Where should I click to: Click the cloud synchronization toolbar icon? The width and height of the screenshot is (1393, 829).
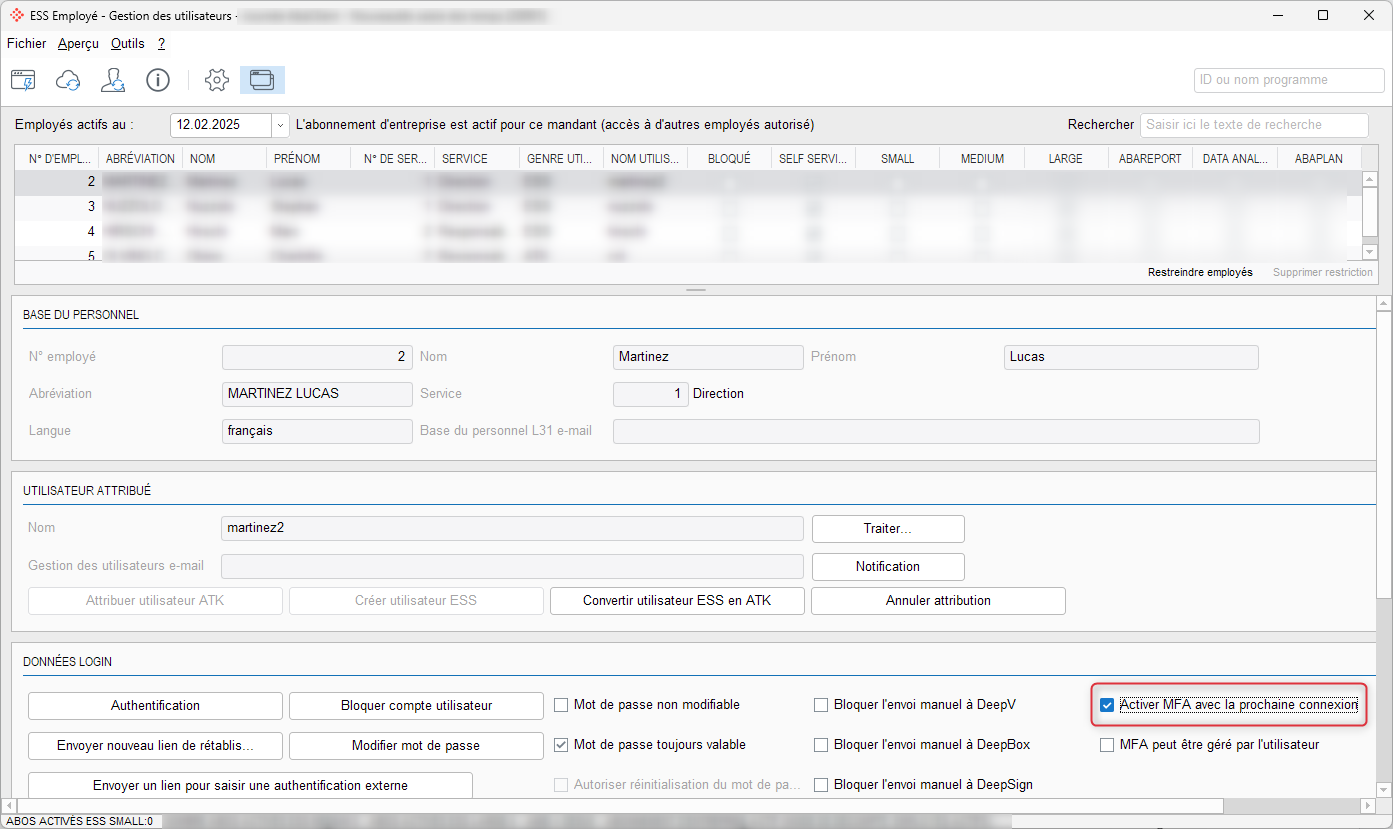[68, 80]
